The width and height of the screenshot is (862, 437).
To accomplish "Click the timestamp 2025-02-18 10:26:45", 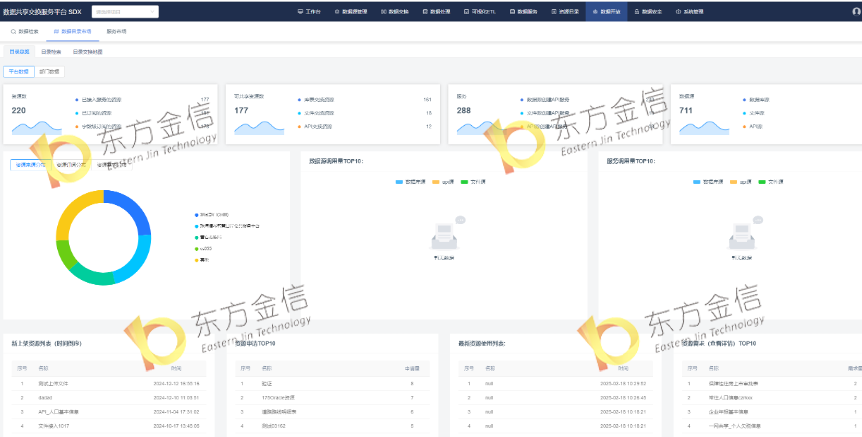I will [623, 397].
